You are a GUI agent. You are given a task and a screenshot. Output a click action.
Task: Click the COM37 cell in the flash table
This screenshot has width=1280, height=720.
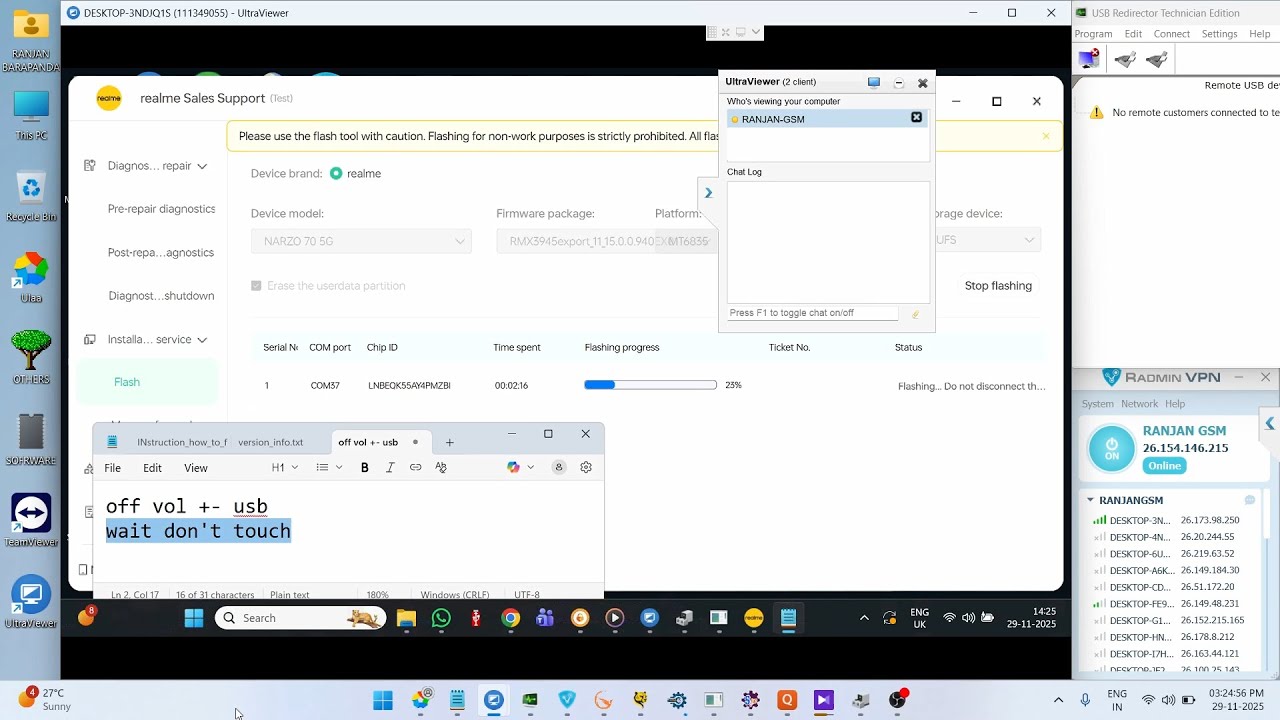(x=325, y=386)
